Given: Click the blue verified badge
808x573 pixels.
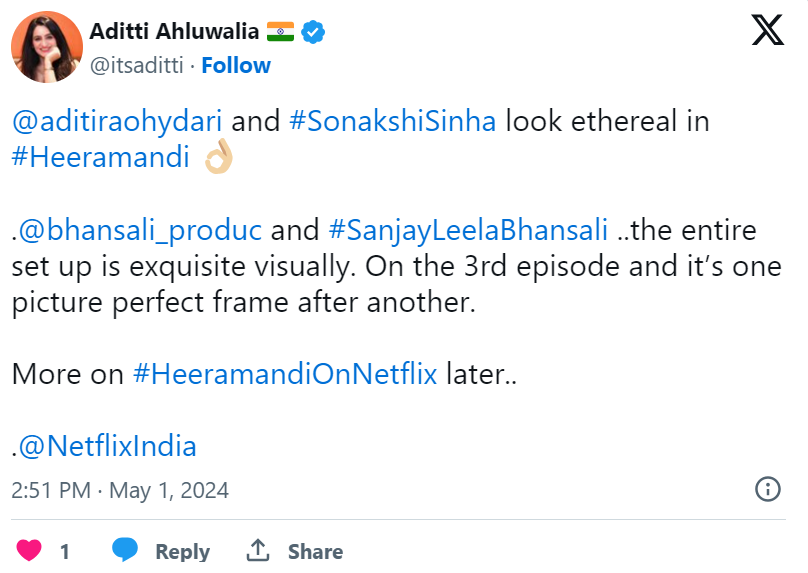Looking at the screenshot, I should click(x=314, y=32).
